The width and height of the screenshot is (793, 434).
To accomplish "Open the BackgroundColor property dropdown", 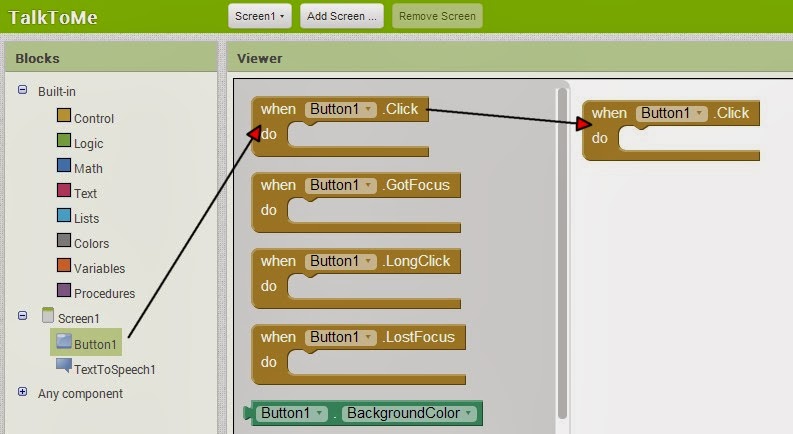I will [x=410, y=413].
